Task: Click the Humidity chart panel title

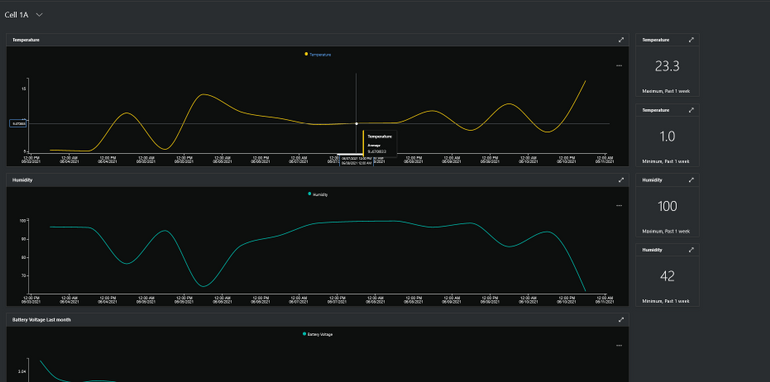Action: click(23, 180)
